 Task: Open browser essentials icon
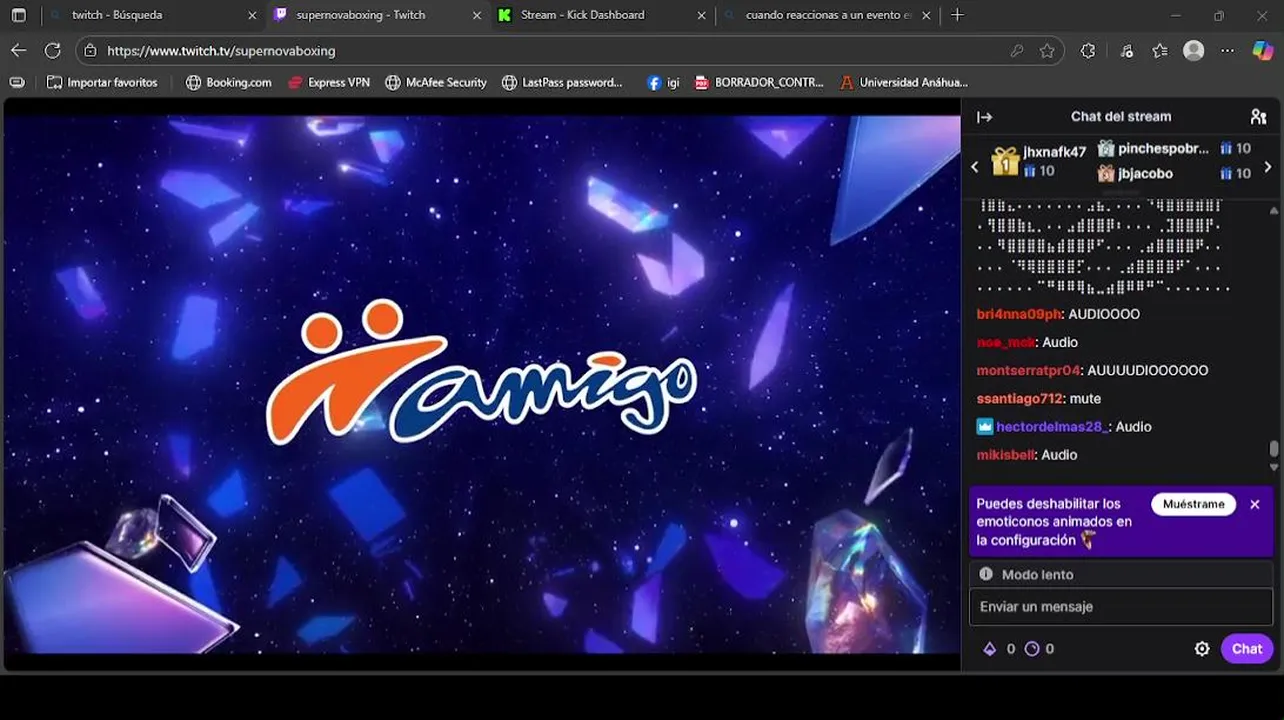pyautogui.click(x=1126, y=50)
